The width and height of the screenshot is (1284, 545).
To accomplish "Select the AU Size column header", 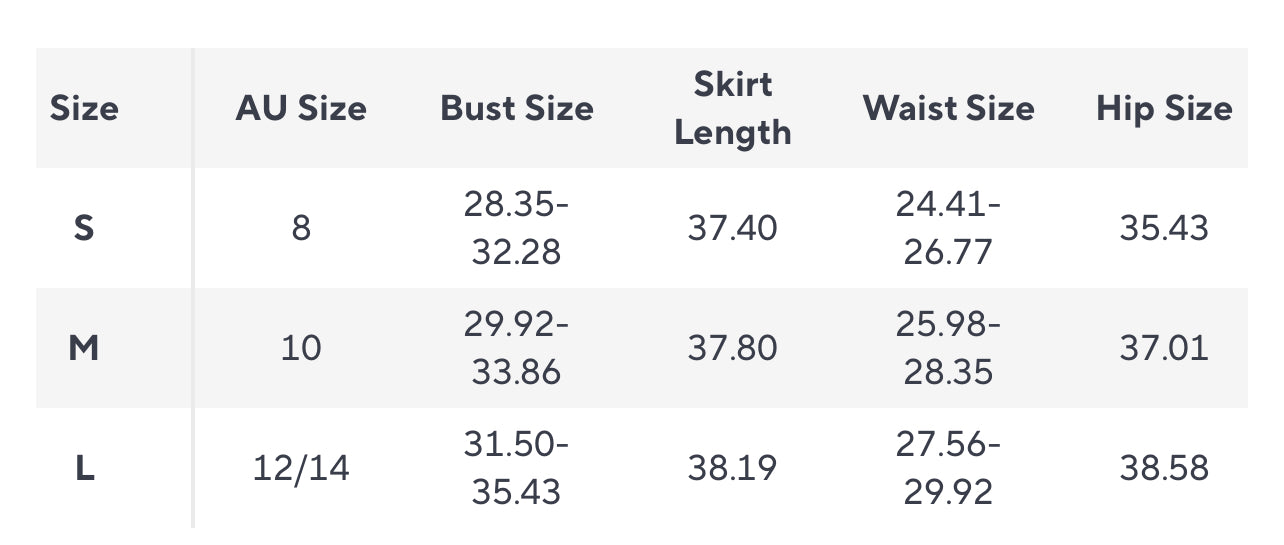I will click(x=301, y=108).
